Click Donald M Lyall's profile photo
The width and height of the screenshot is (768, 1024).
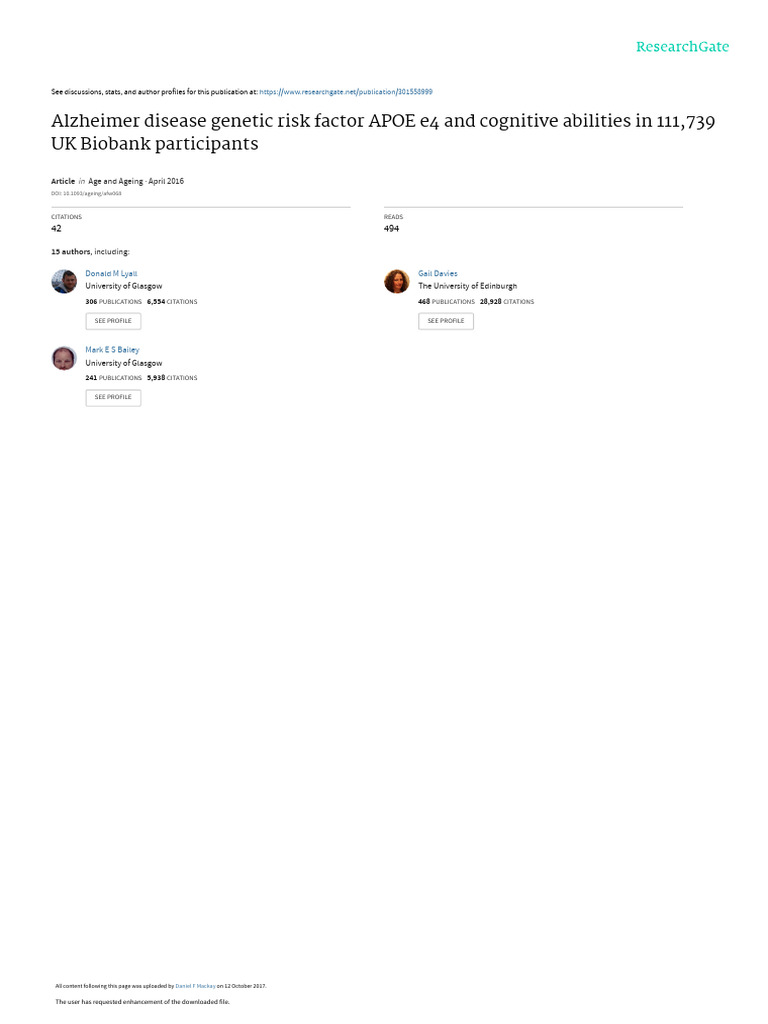64,281
